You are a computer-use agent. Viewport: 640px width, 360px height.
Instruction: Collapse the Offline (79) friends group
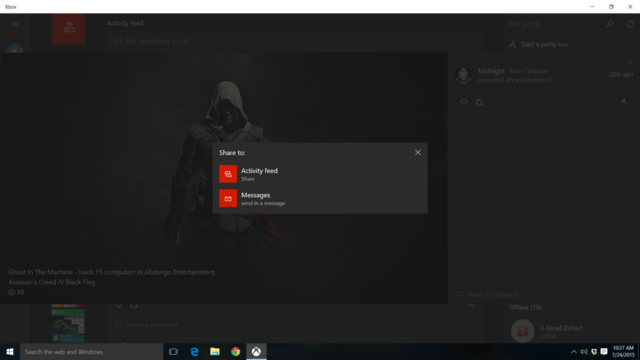[x=525, y=307]
